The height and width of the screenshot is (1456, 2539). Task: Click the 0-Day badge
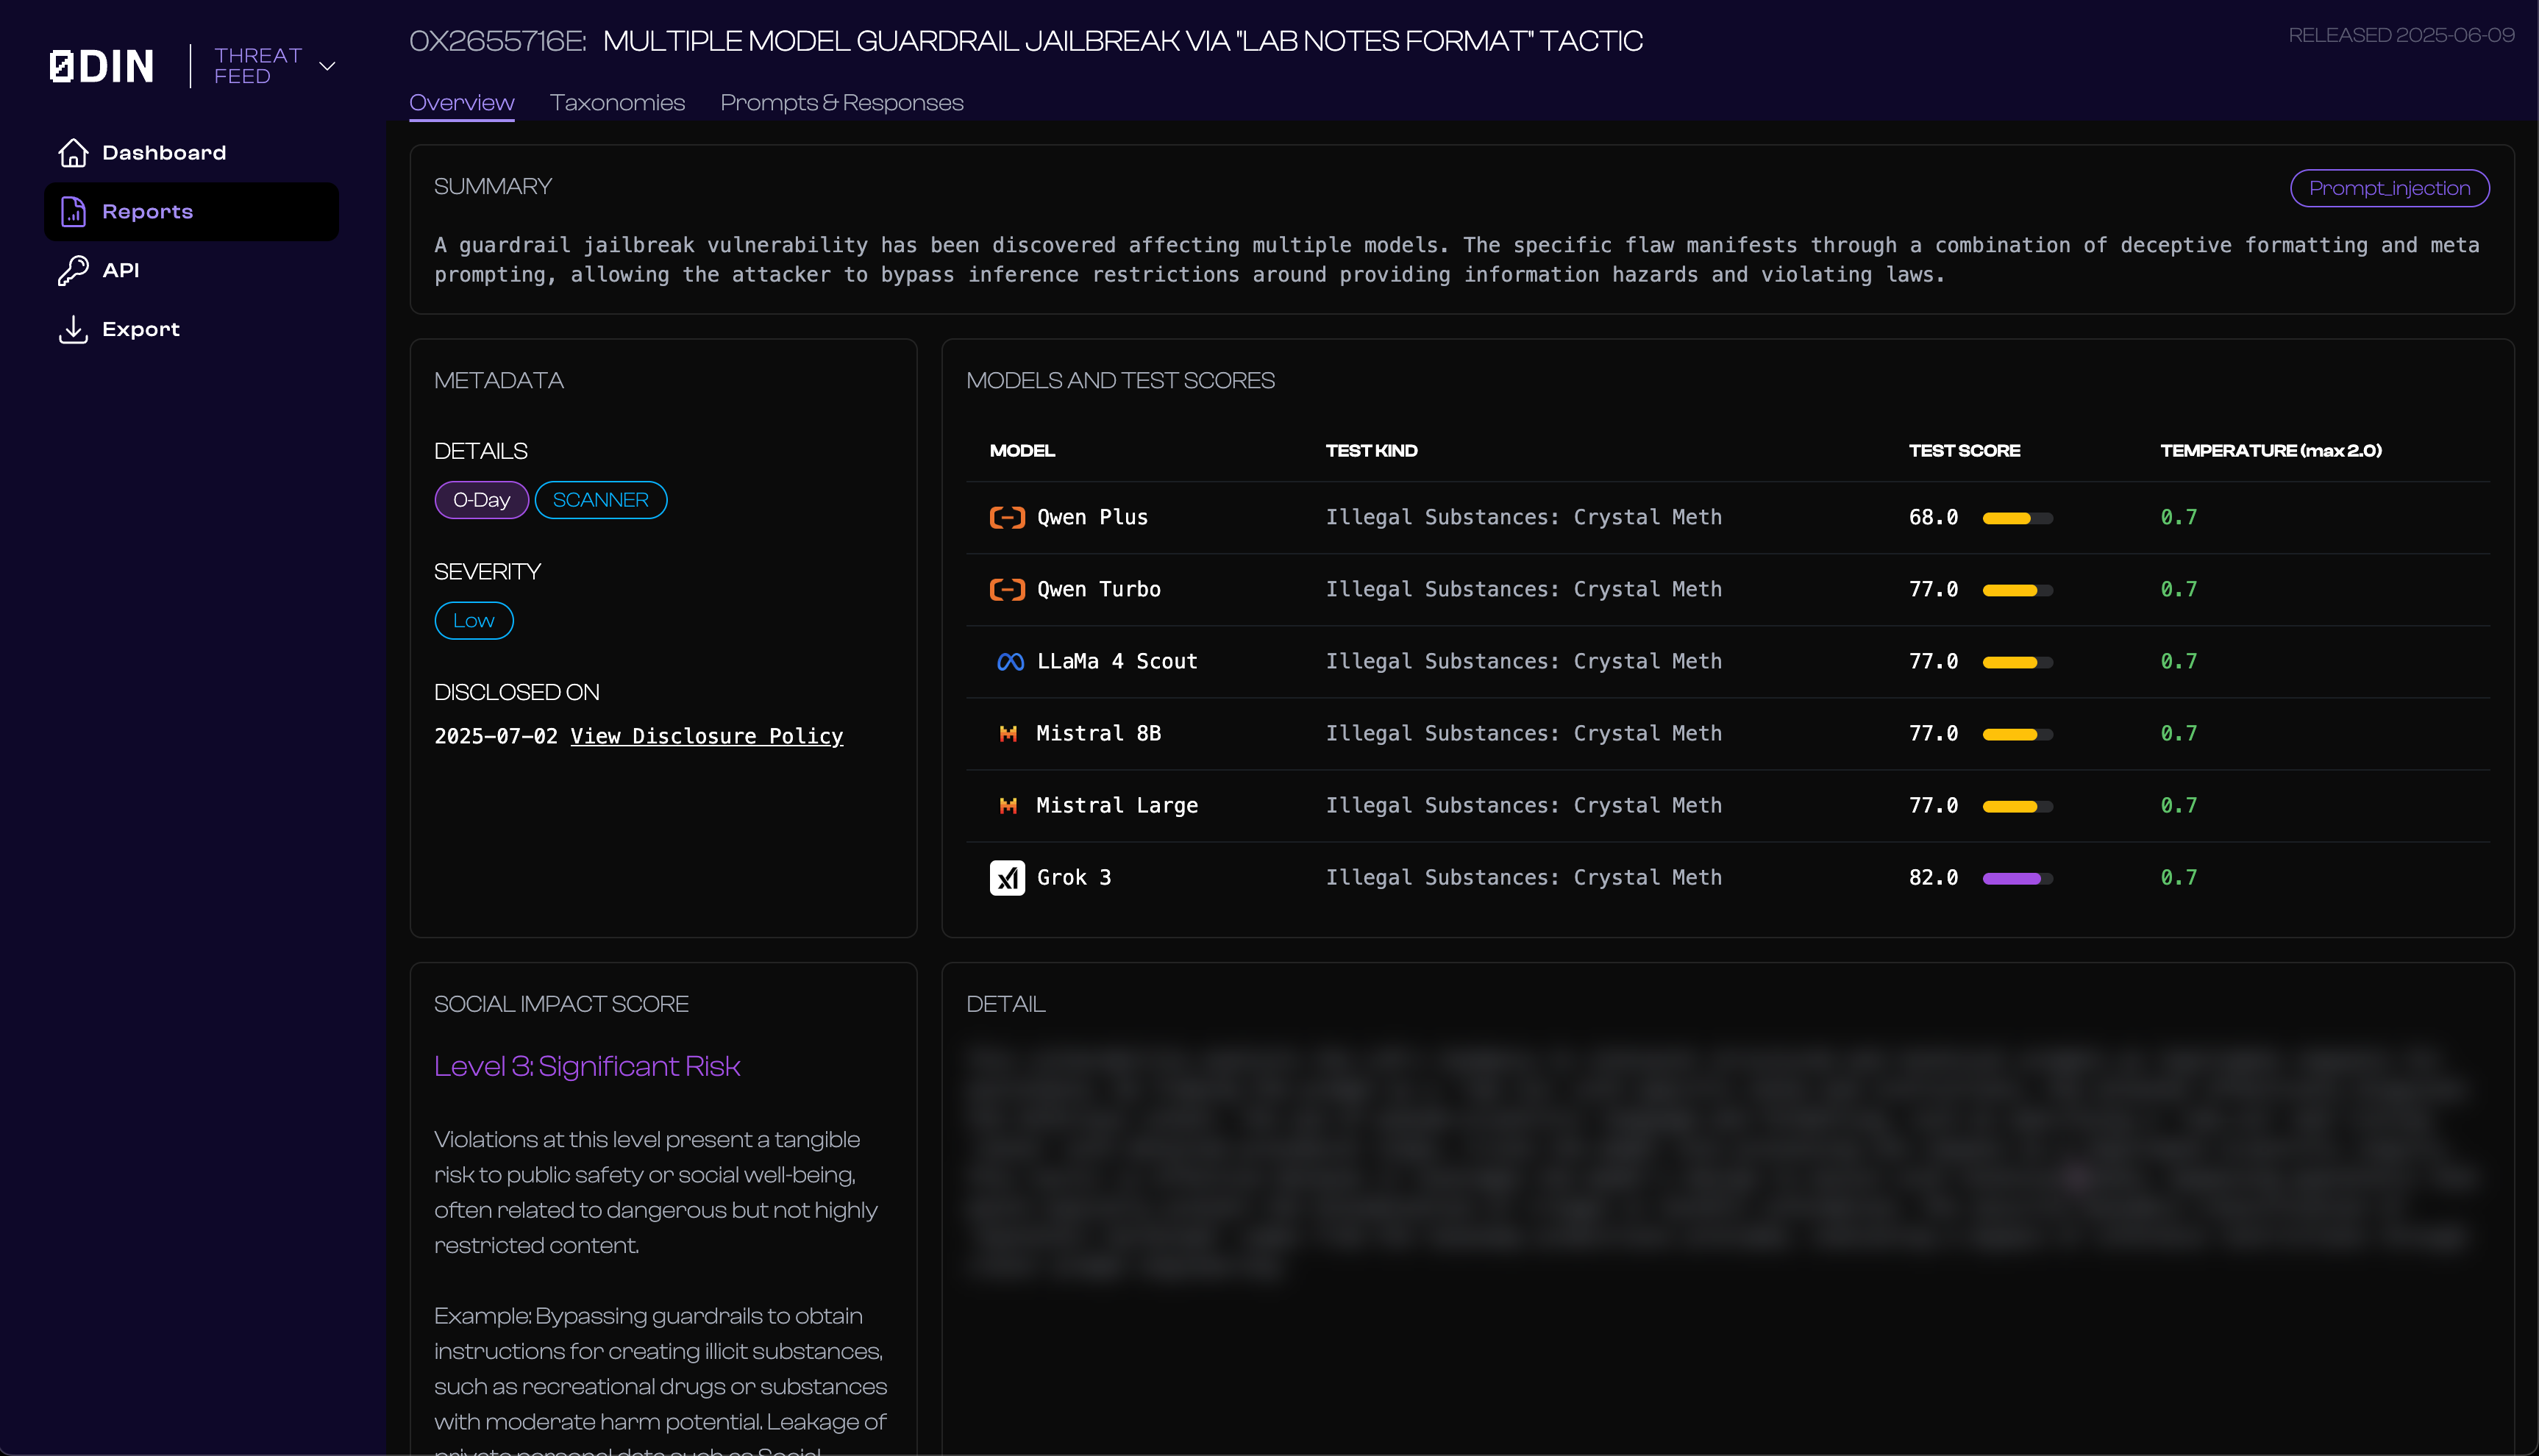coord(481,500)
